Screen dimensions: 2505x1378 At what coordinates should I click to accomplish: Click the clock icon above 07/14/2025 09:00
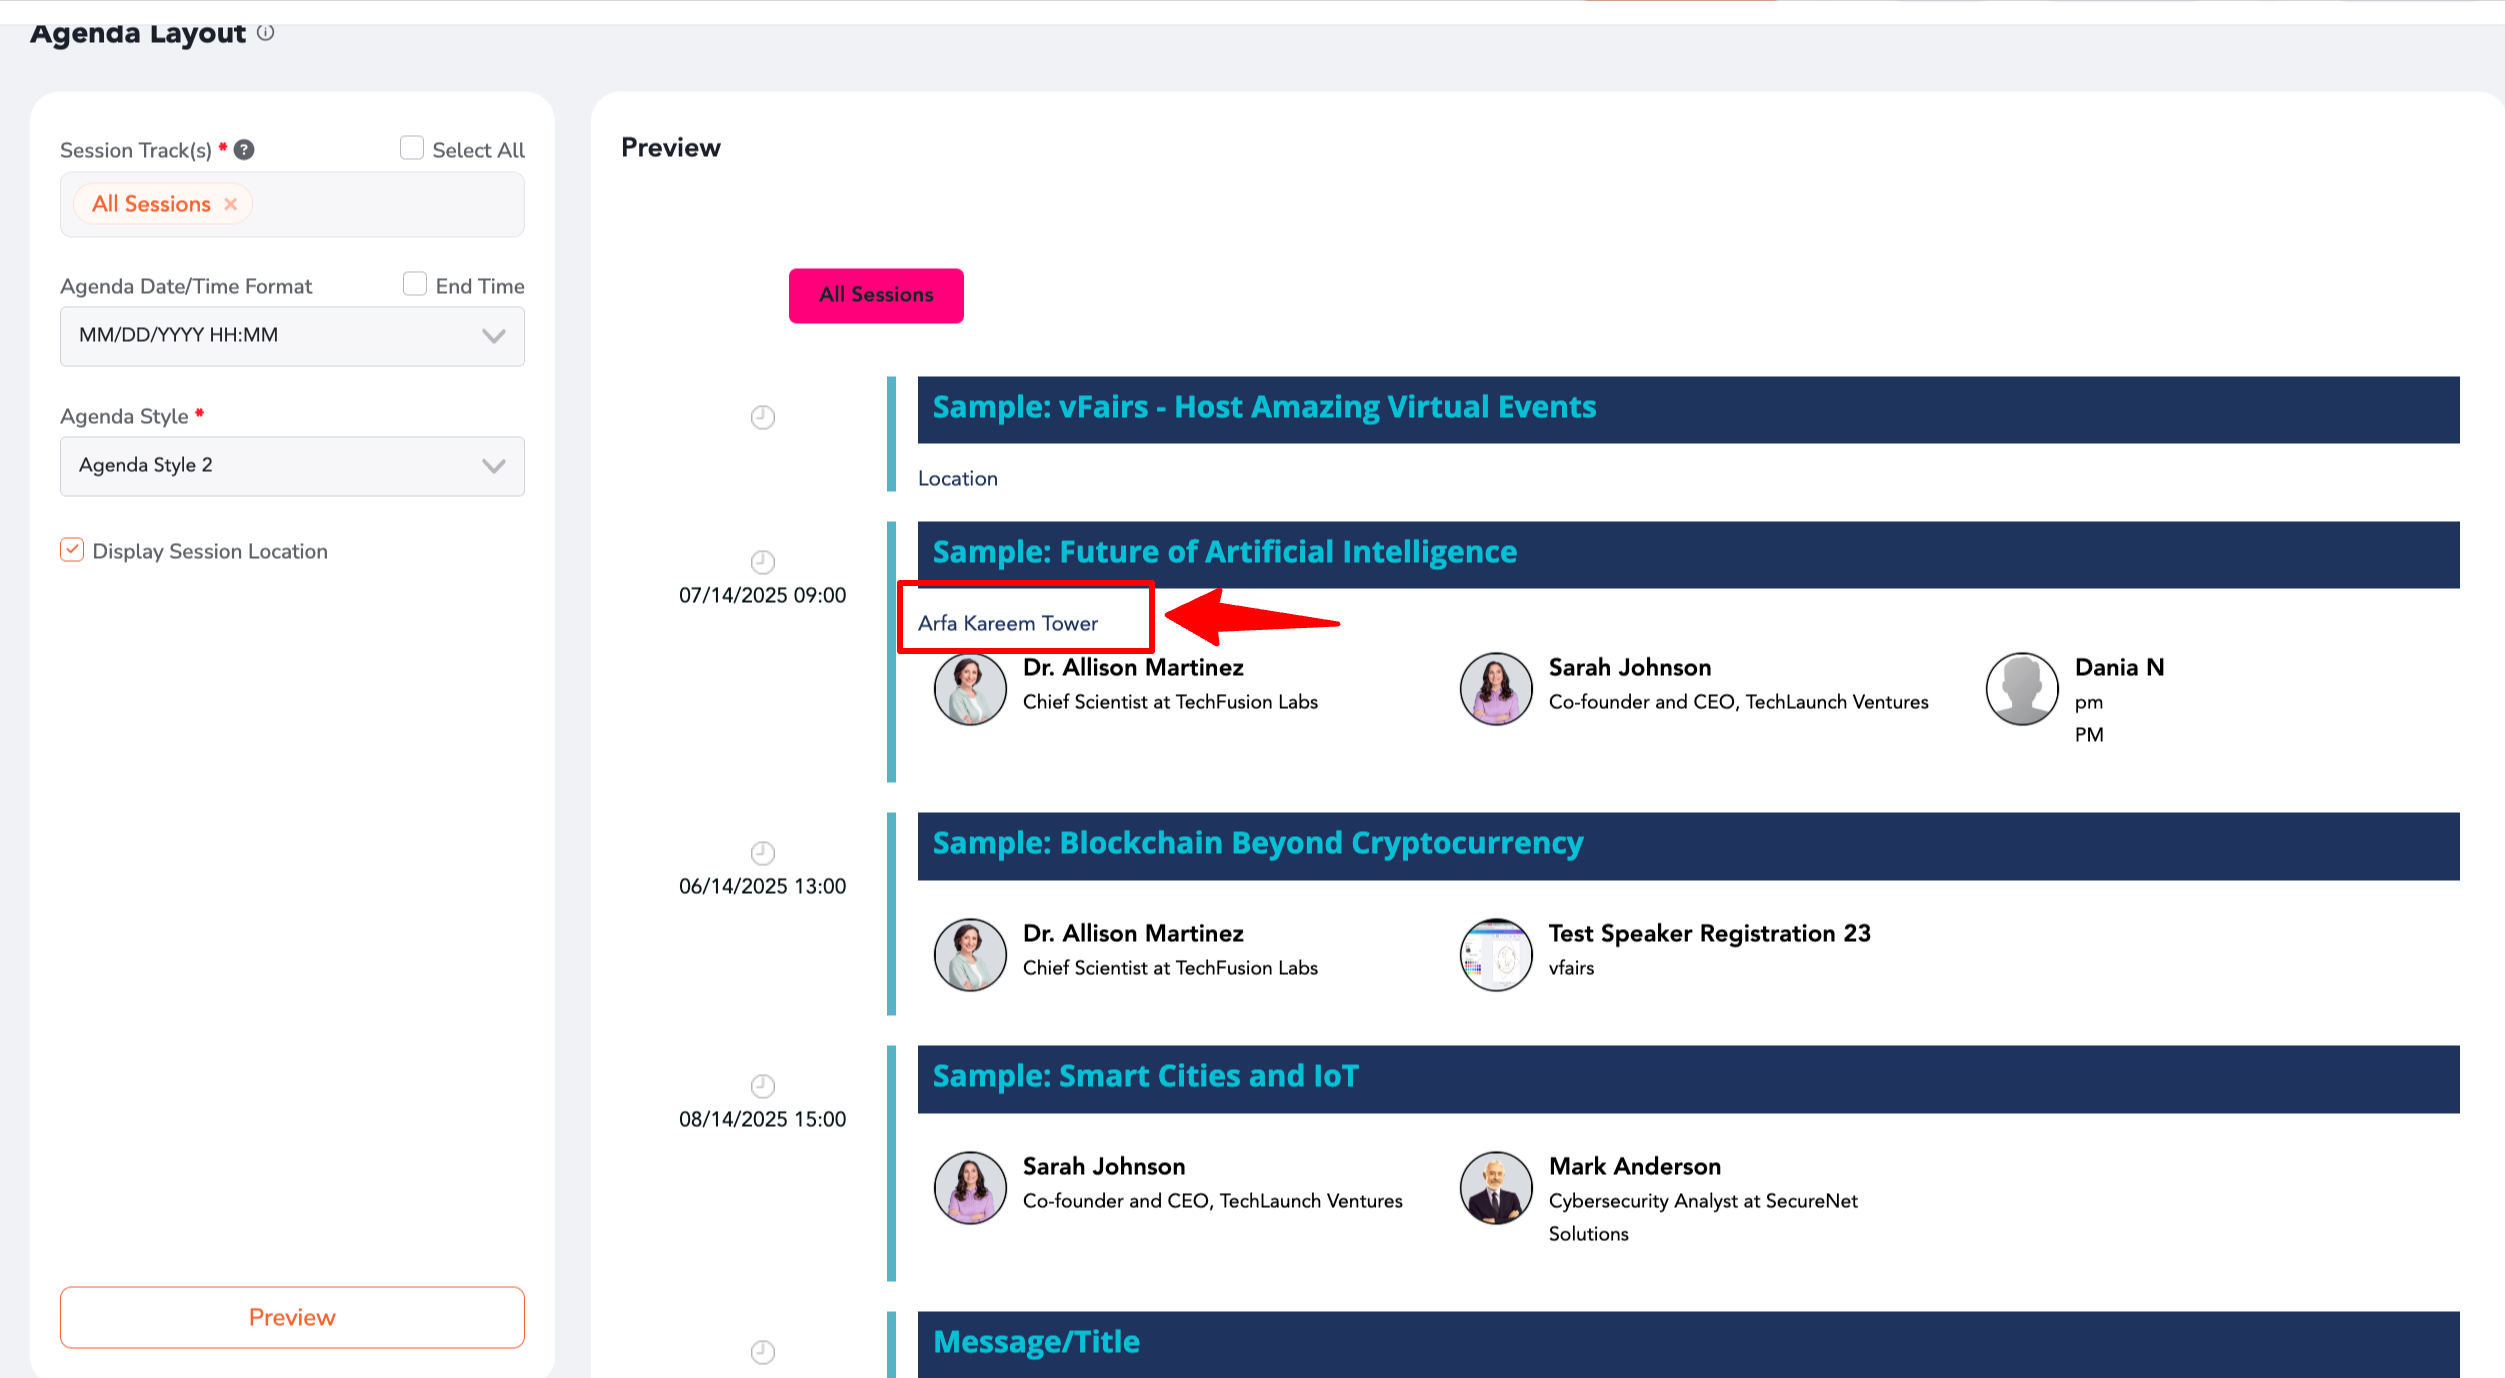tap(763, 562)
